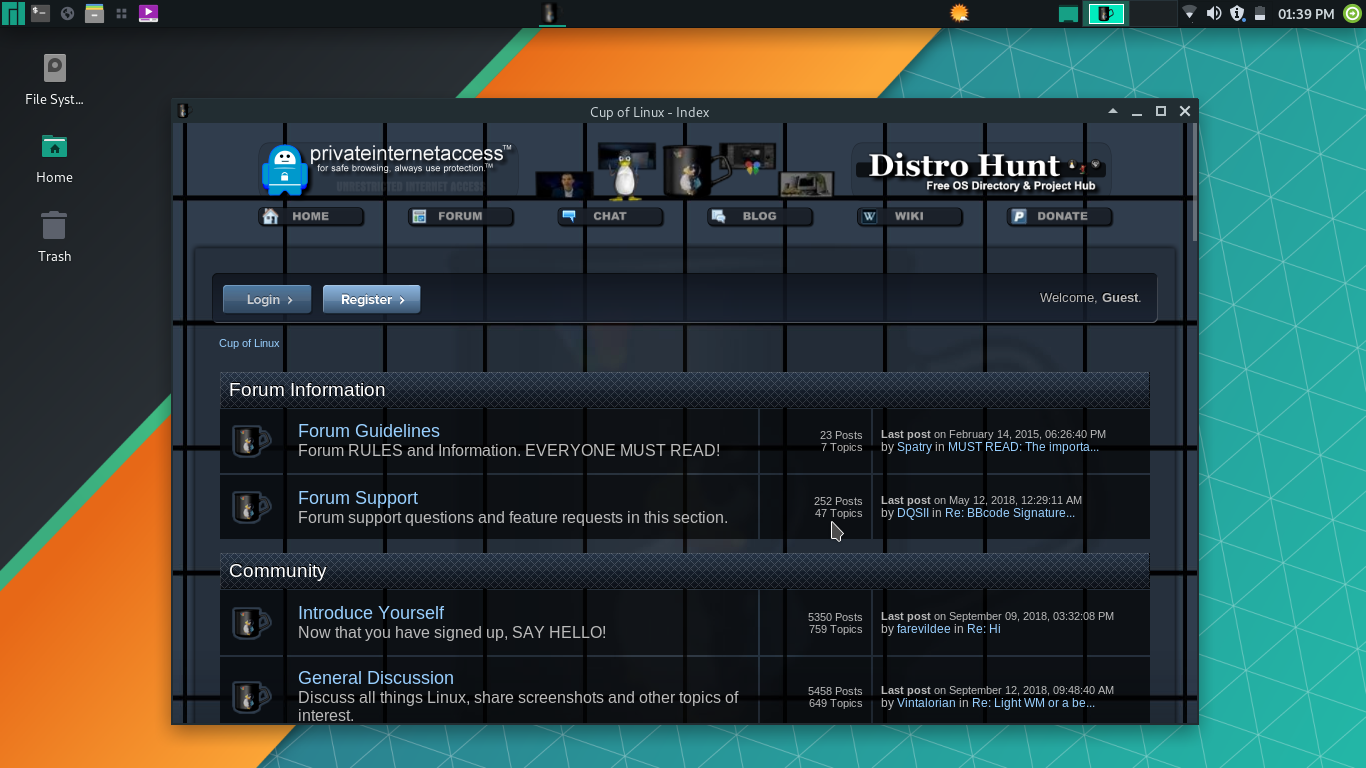Shade window with the title bar up-arrow

click(x=1113, y=111)
